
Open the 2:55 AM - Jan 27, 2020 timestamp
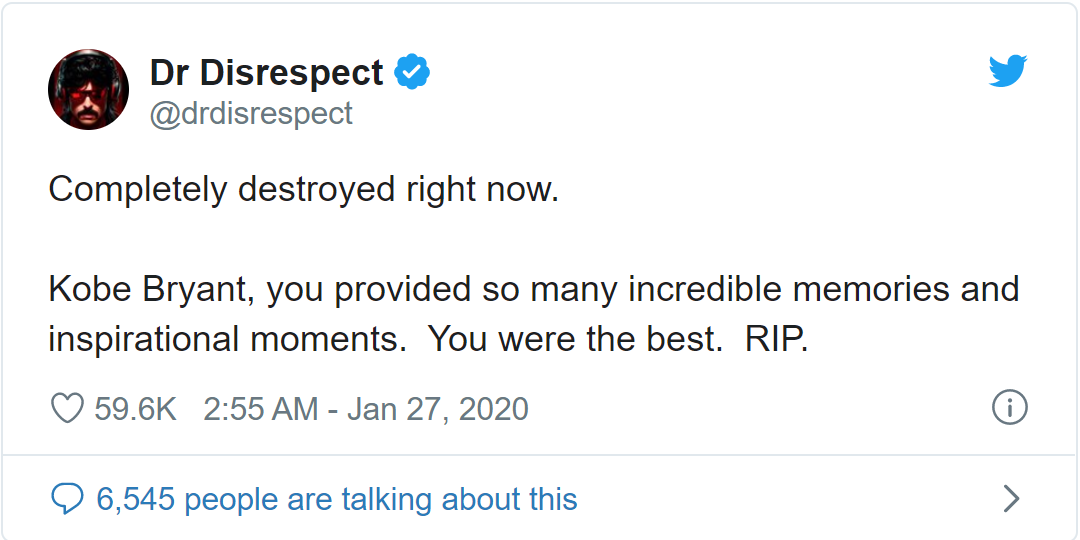pos(366,409)
